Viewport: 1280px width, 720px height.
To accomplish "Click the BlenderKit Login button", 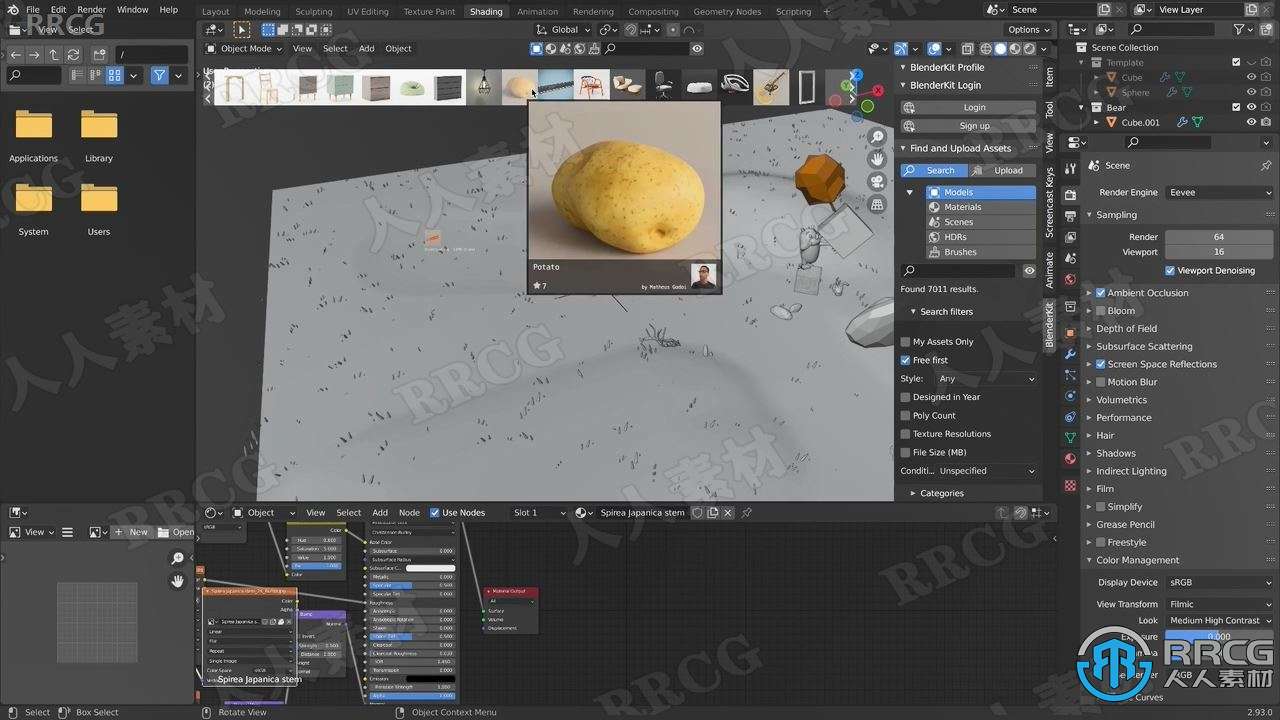I will coord(968,107).
